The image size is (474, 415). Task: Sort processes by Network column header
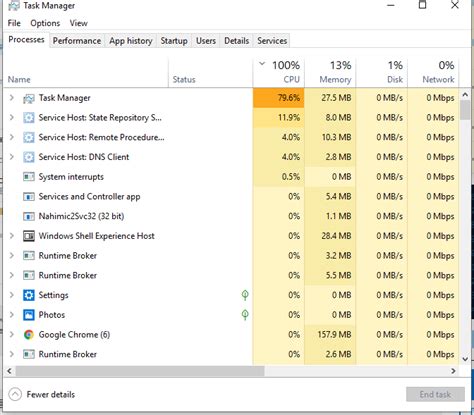click(433, 72)
